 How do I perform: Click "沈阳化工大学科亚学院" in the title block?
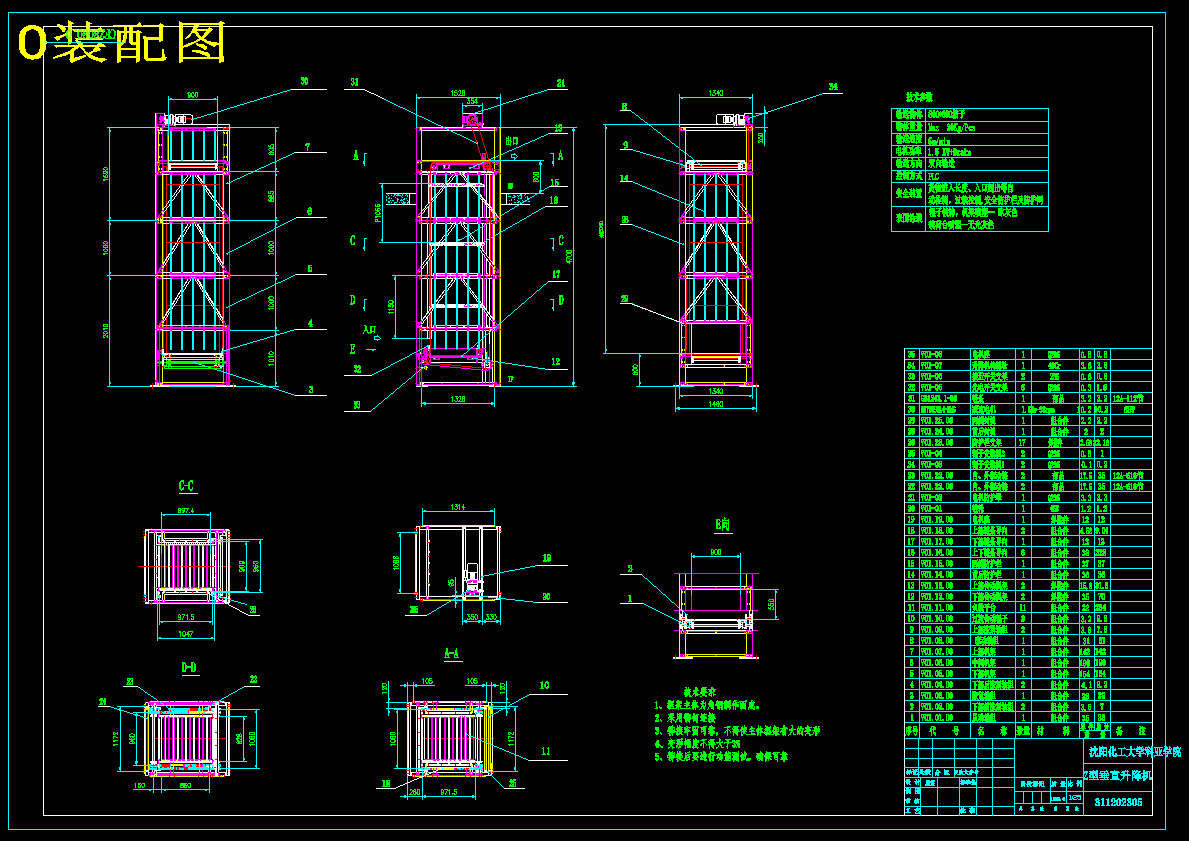(x=1134, y=752)
